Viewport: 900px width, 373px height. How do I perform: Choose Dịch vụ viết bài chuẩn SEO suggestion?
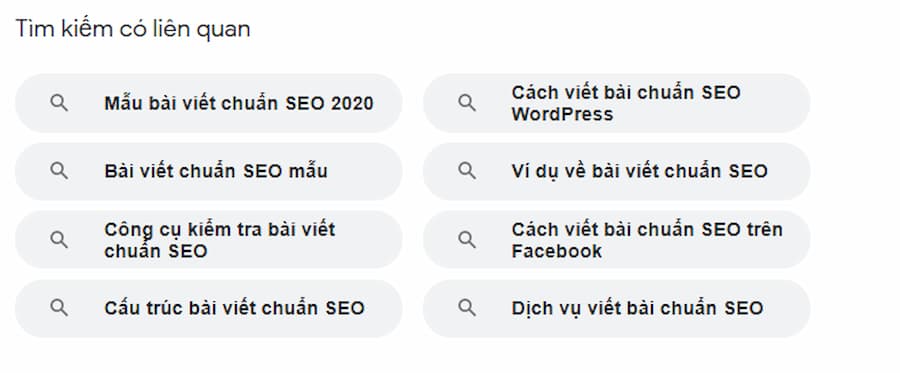pos(616,308)
